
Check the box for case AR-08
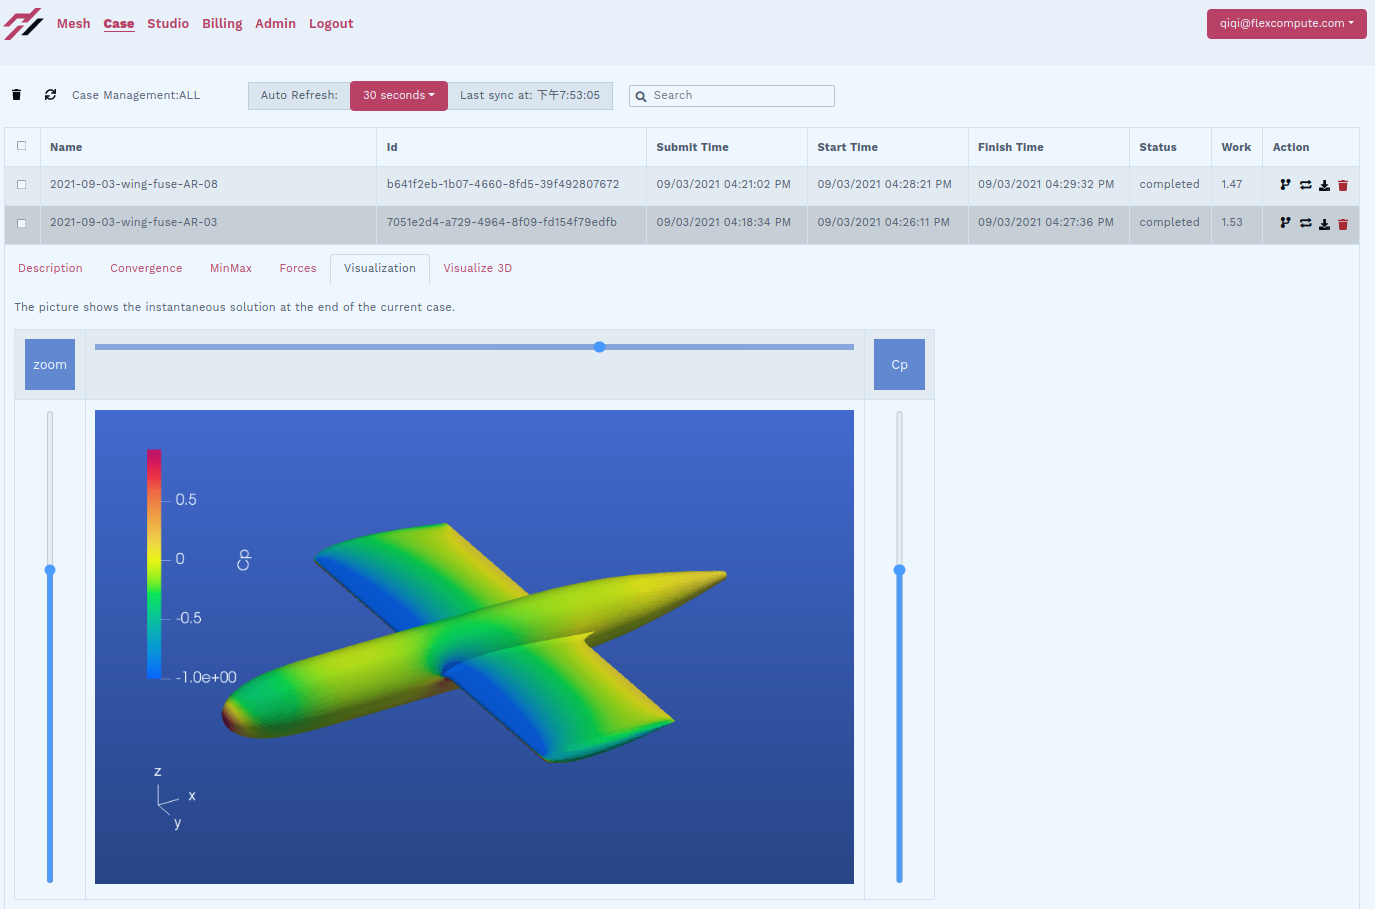coord(21,185)
